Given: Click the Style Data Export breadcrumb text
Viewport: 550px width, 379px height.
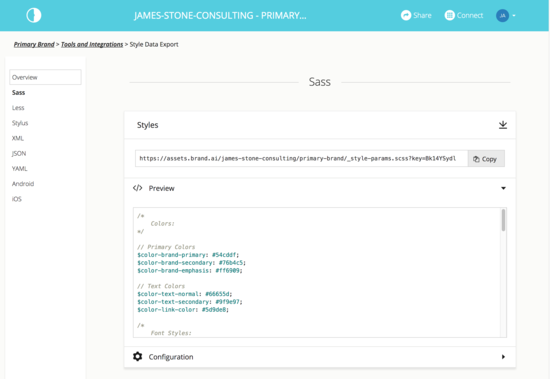Looking at the screenshot, I should pyautogui.click(x=154, y=45).
